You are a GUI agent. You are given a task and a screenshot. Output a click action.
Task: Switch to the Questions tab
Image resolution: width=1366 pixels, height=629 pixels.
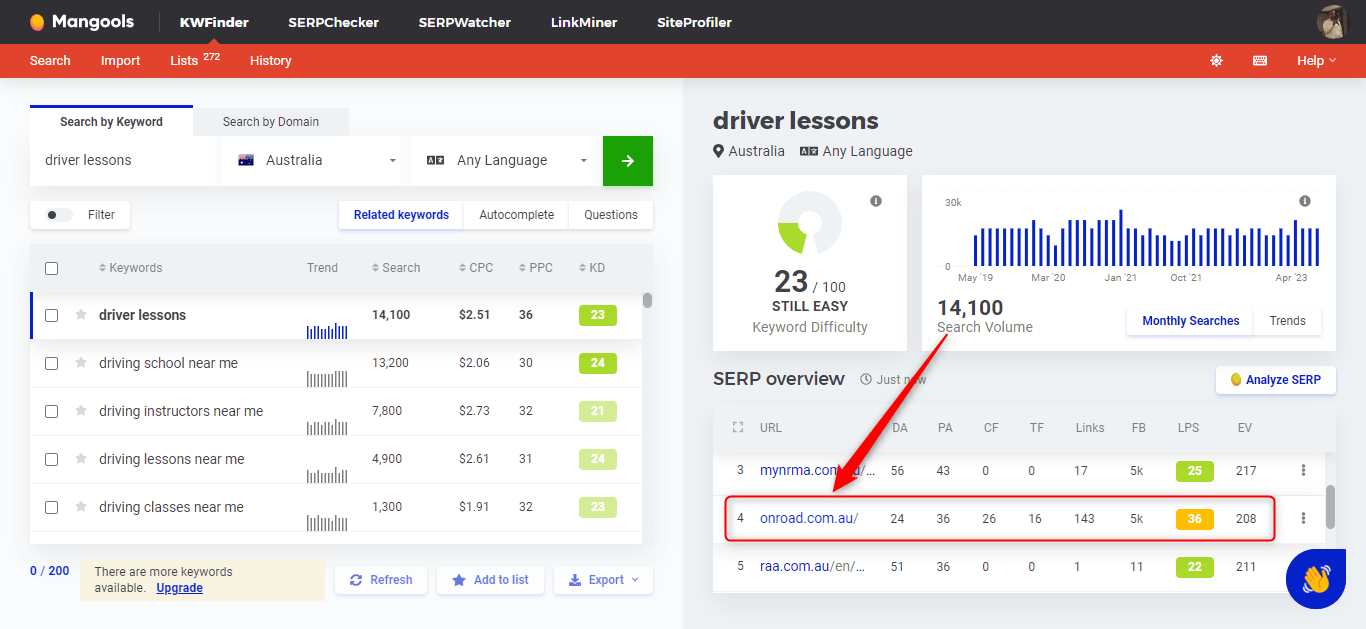click(611, 215)
